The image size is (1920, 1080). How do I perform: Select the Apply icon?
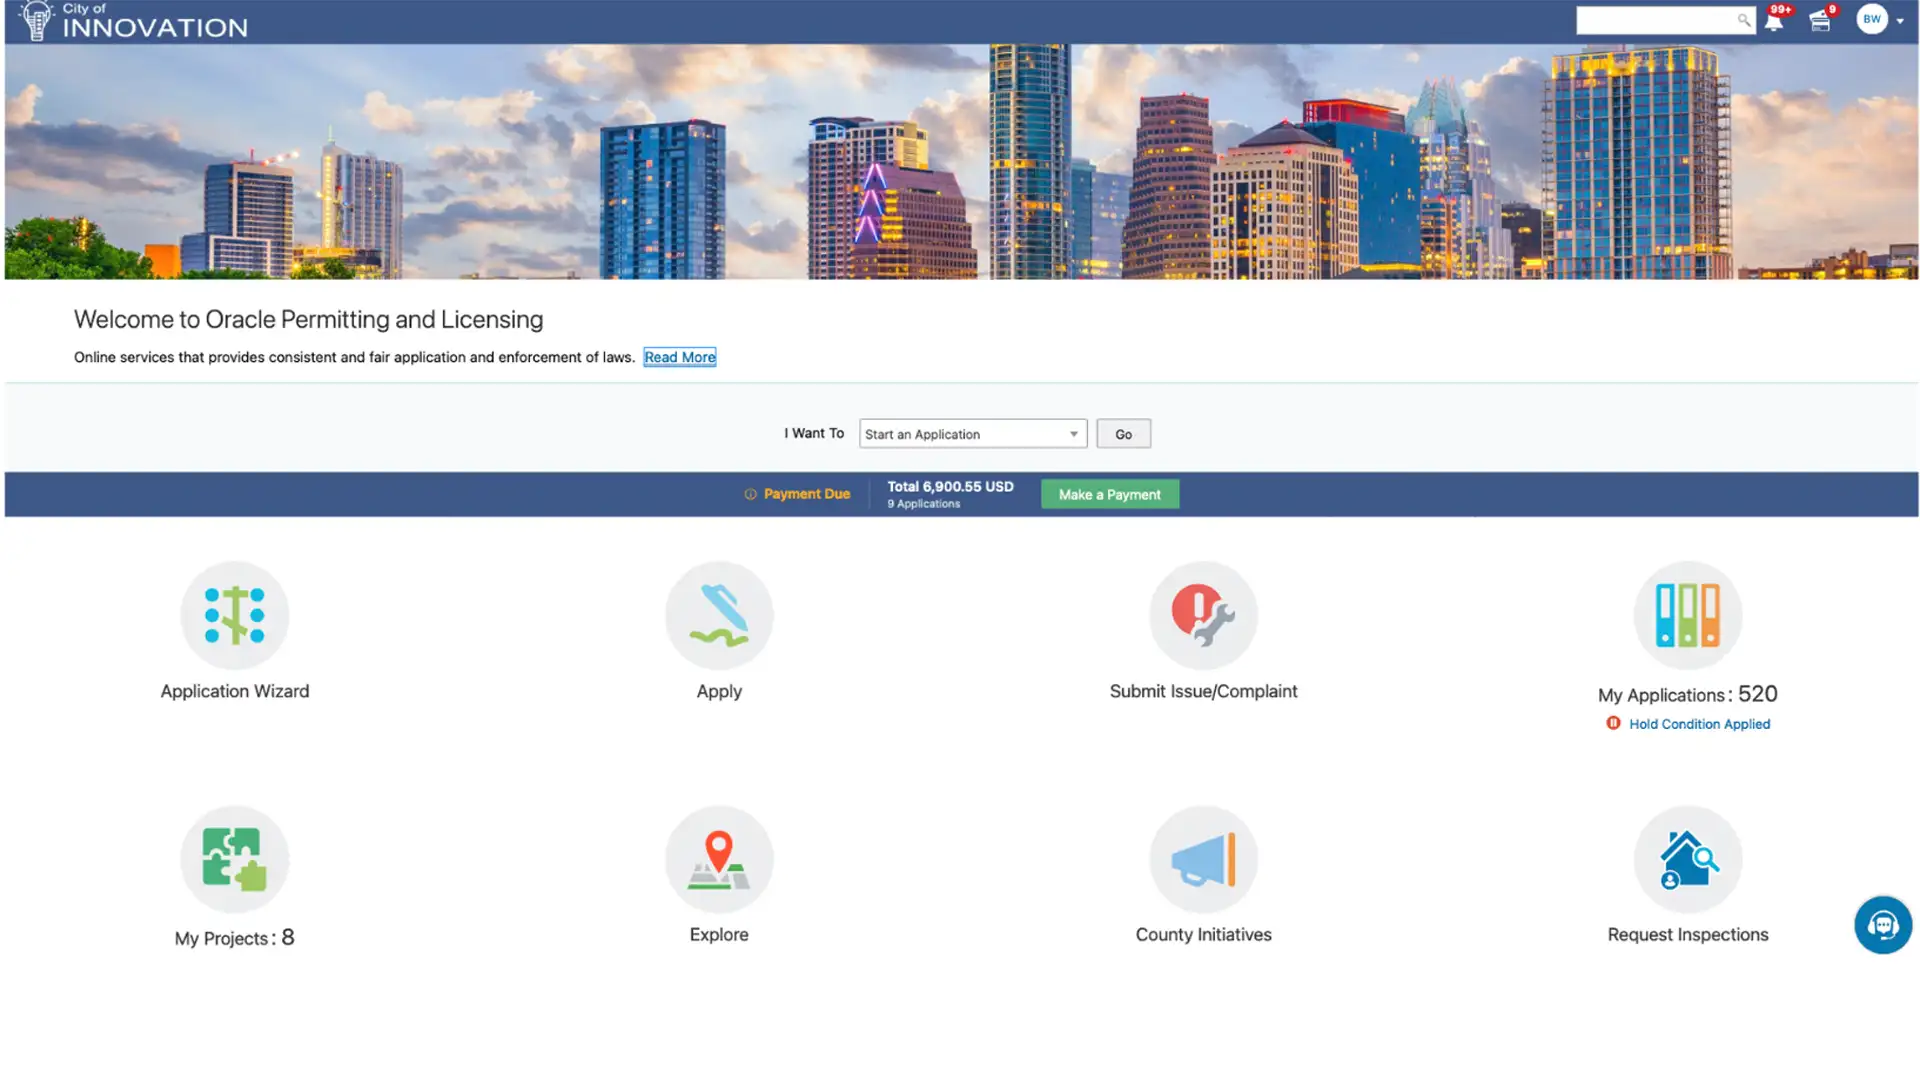(x=718, y=615)
